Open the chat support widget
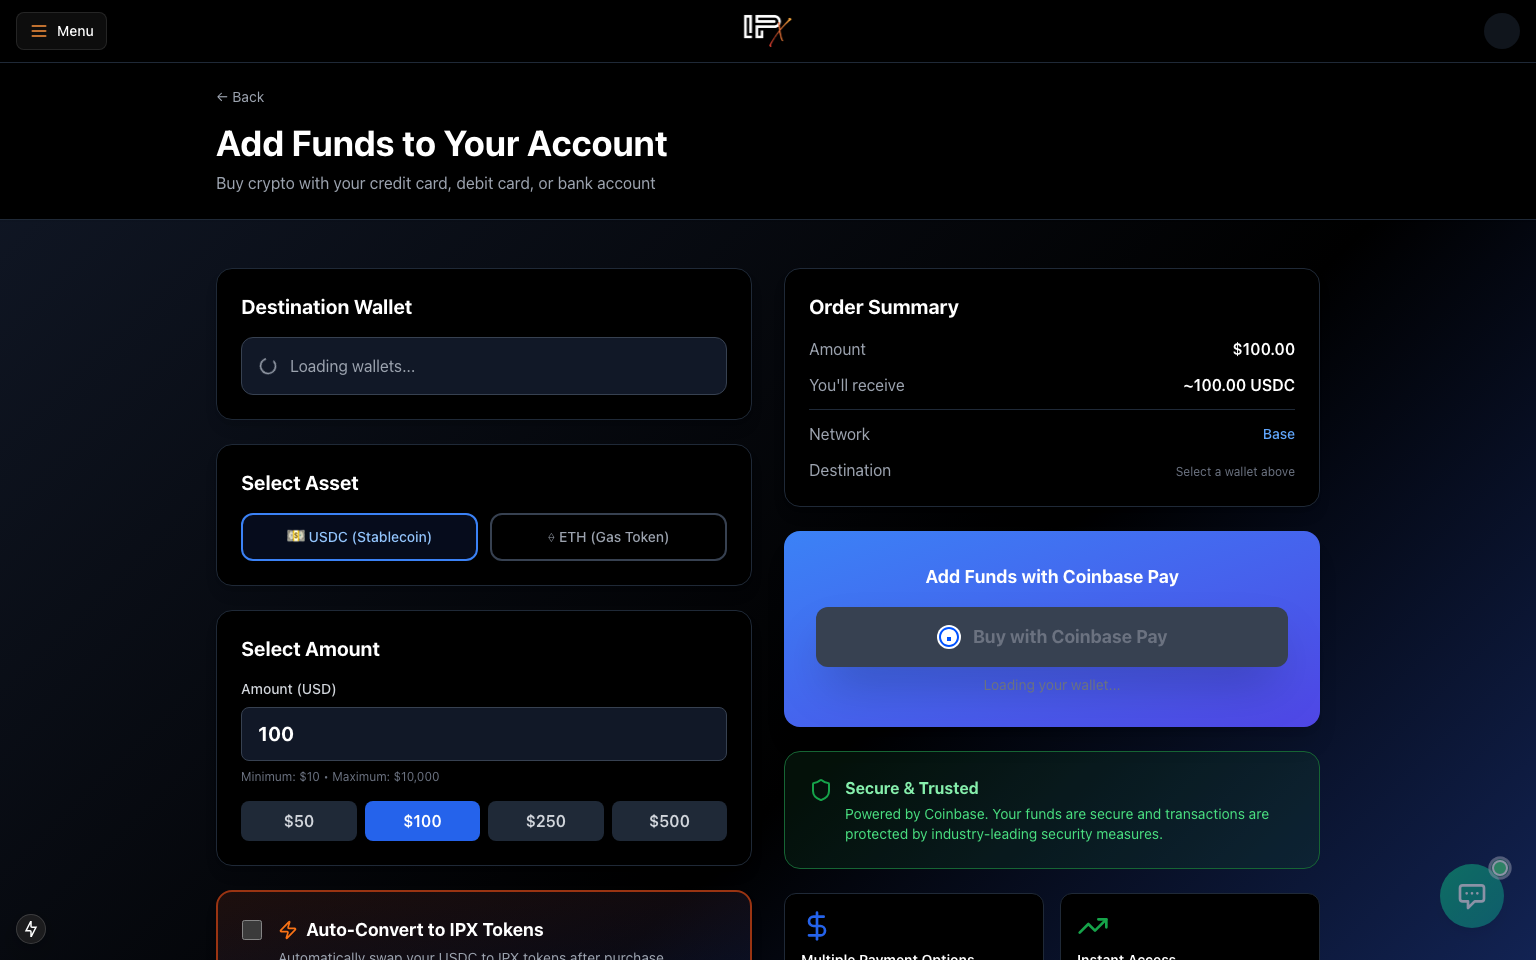 click(x=1472, y=896)
